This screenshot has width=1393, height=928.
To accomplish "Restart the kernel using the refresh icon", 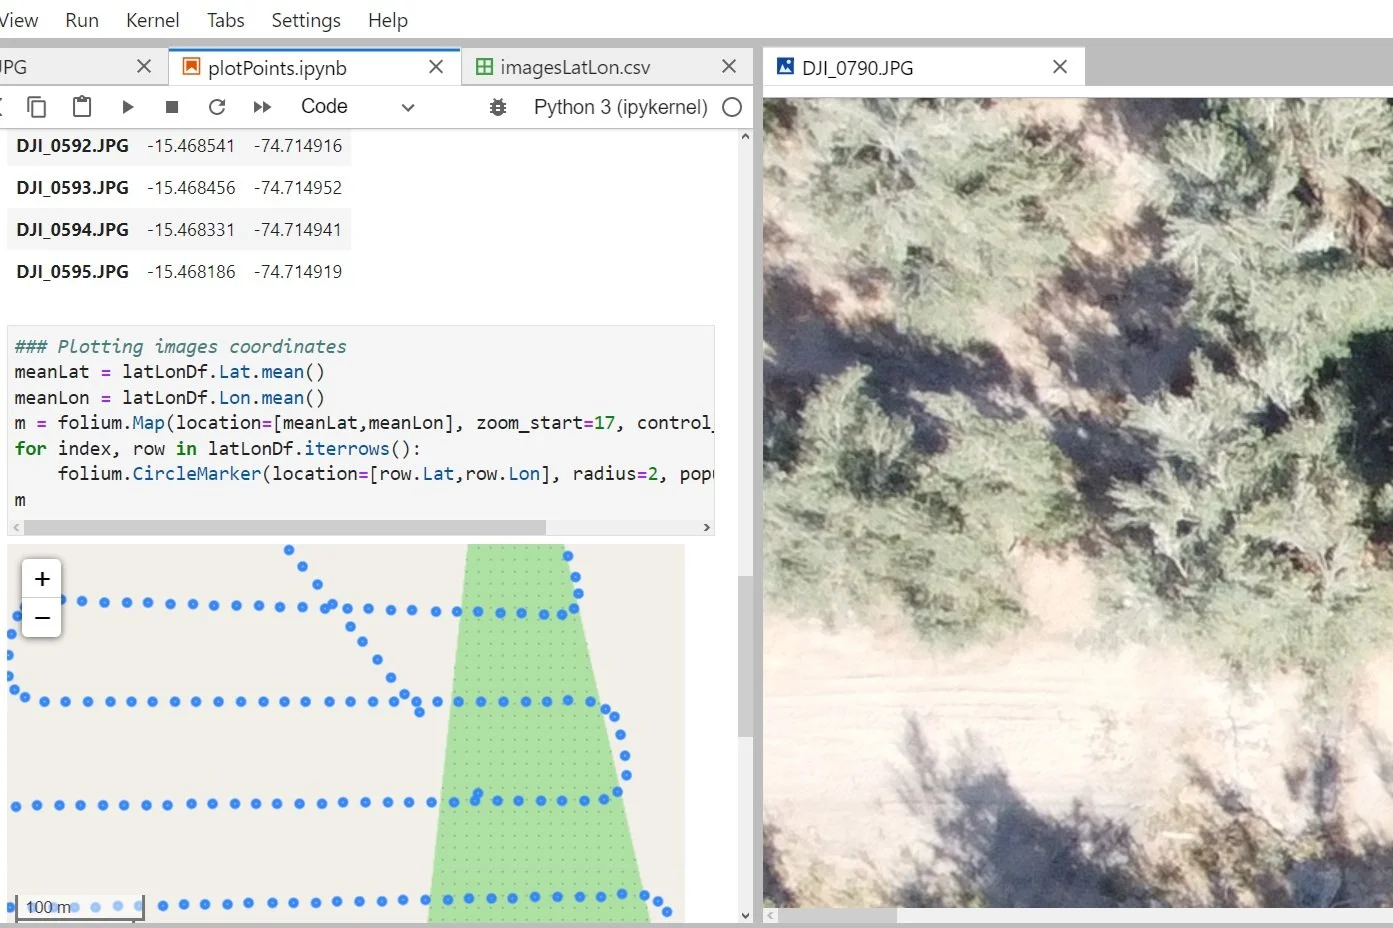I will [x=217, y=107].
